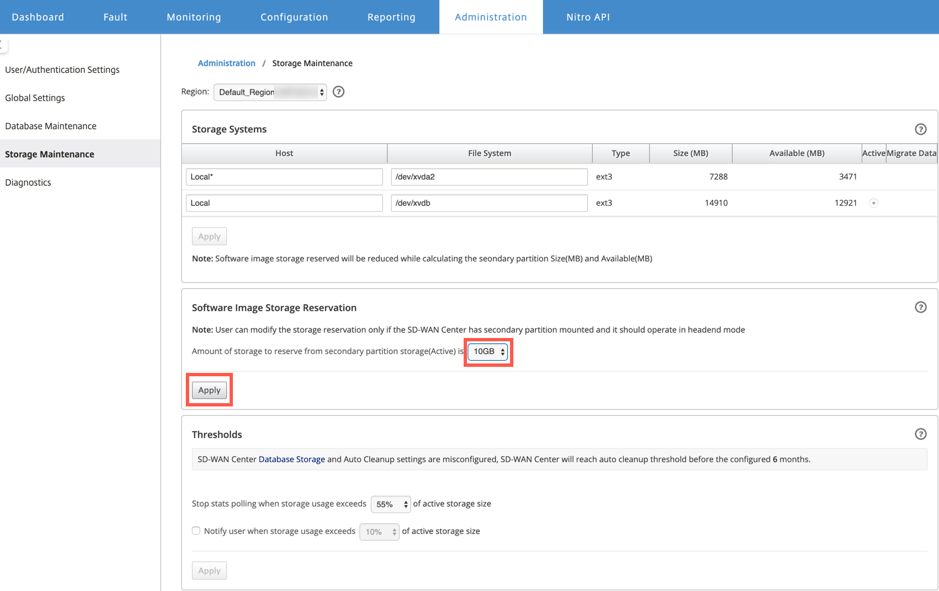Open help icon next to Region dropdown

338,92
